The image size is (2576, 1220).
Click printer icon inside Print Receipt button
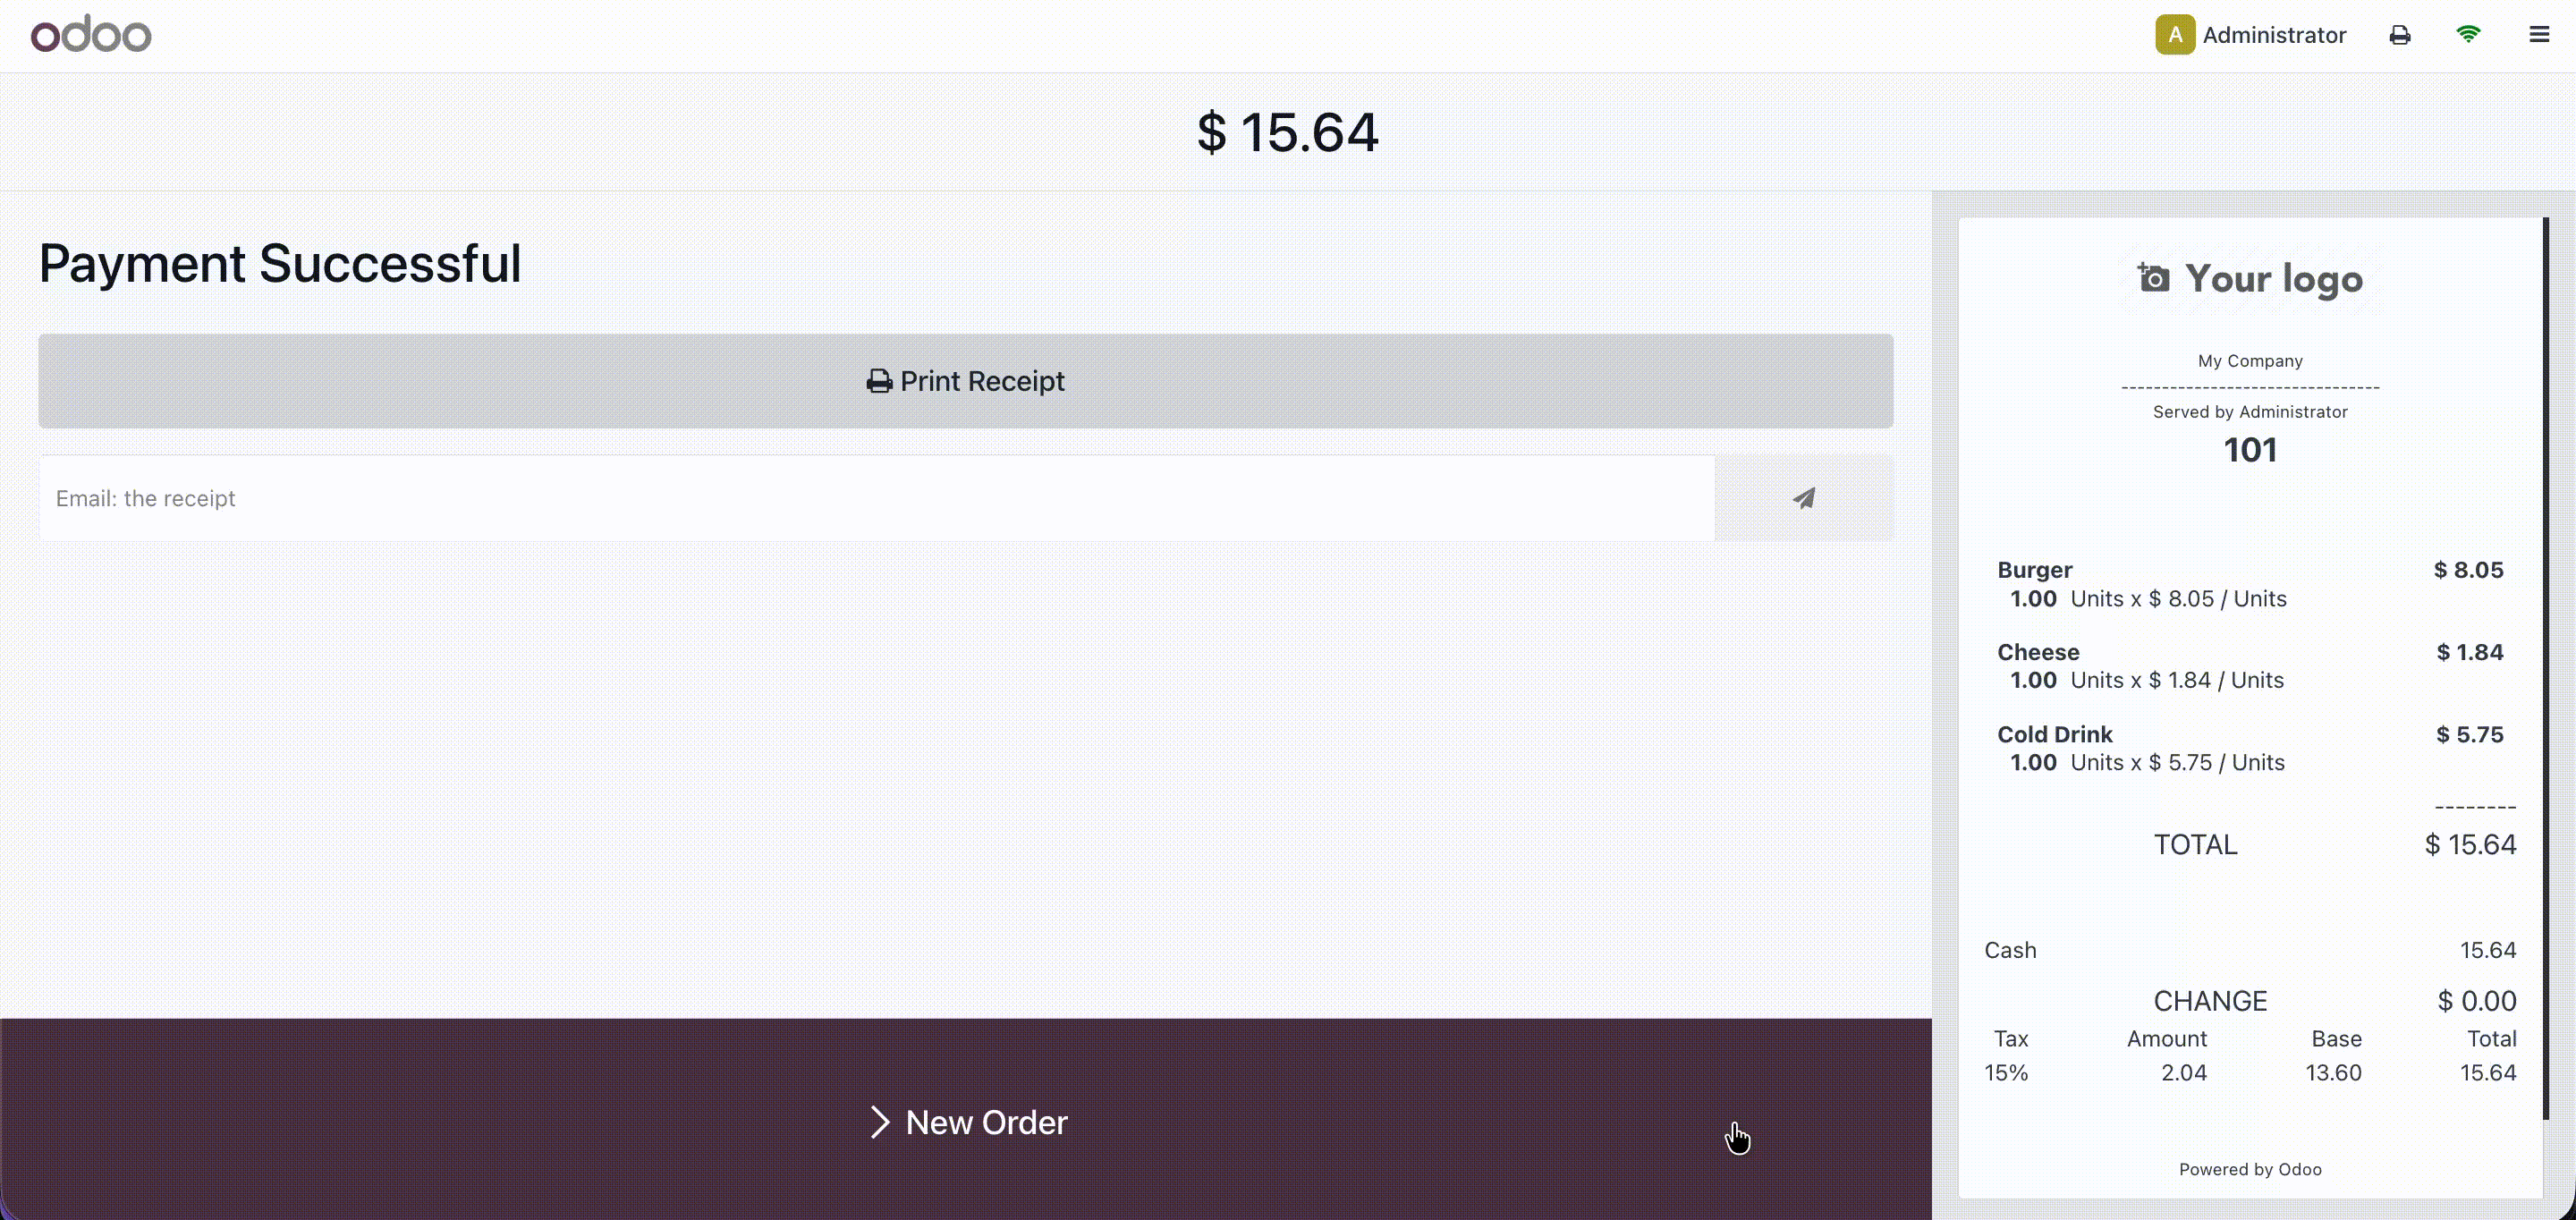click(879, 381)
